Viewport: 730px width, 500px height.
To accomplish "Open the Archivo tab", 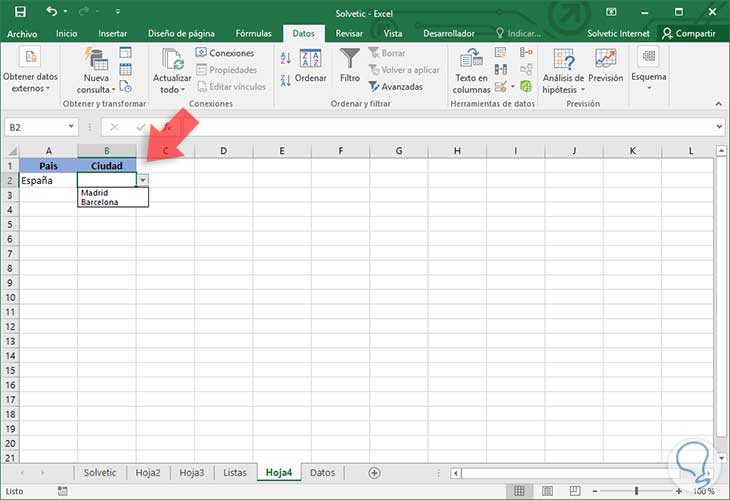I will point(22,34).
